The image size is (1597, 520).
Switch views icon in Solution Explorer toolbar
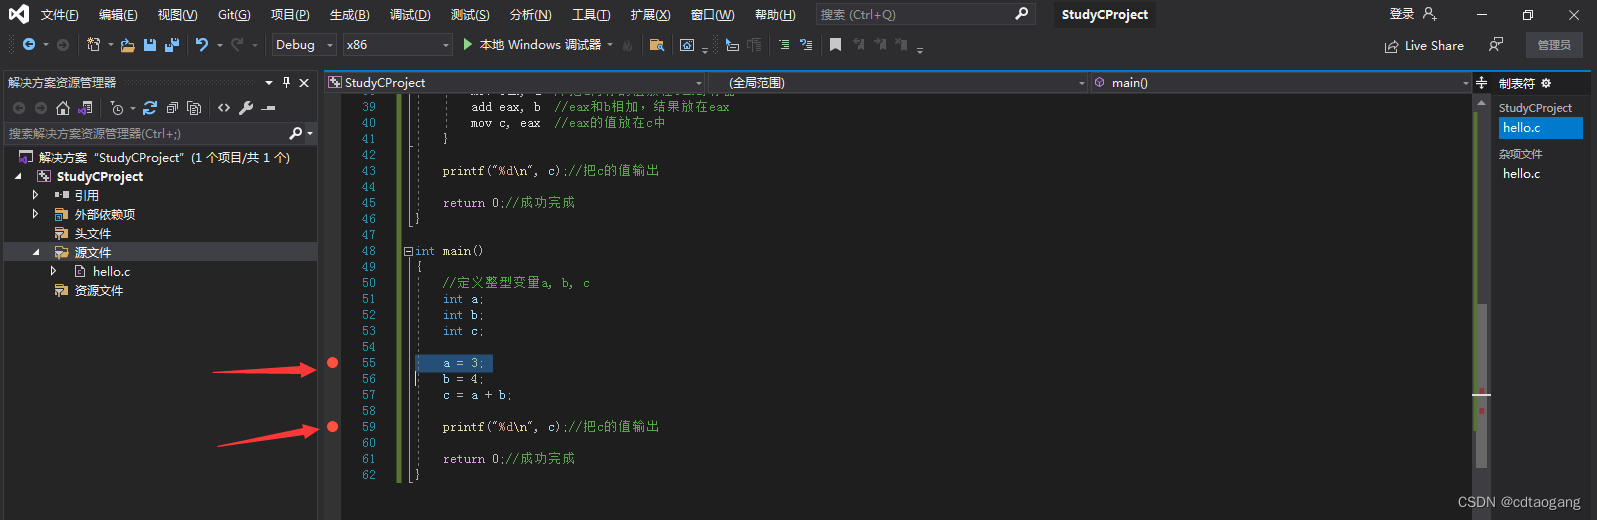coord(85,108)
